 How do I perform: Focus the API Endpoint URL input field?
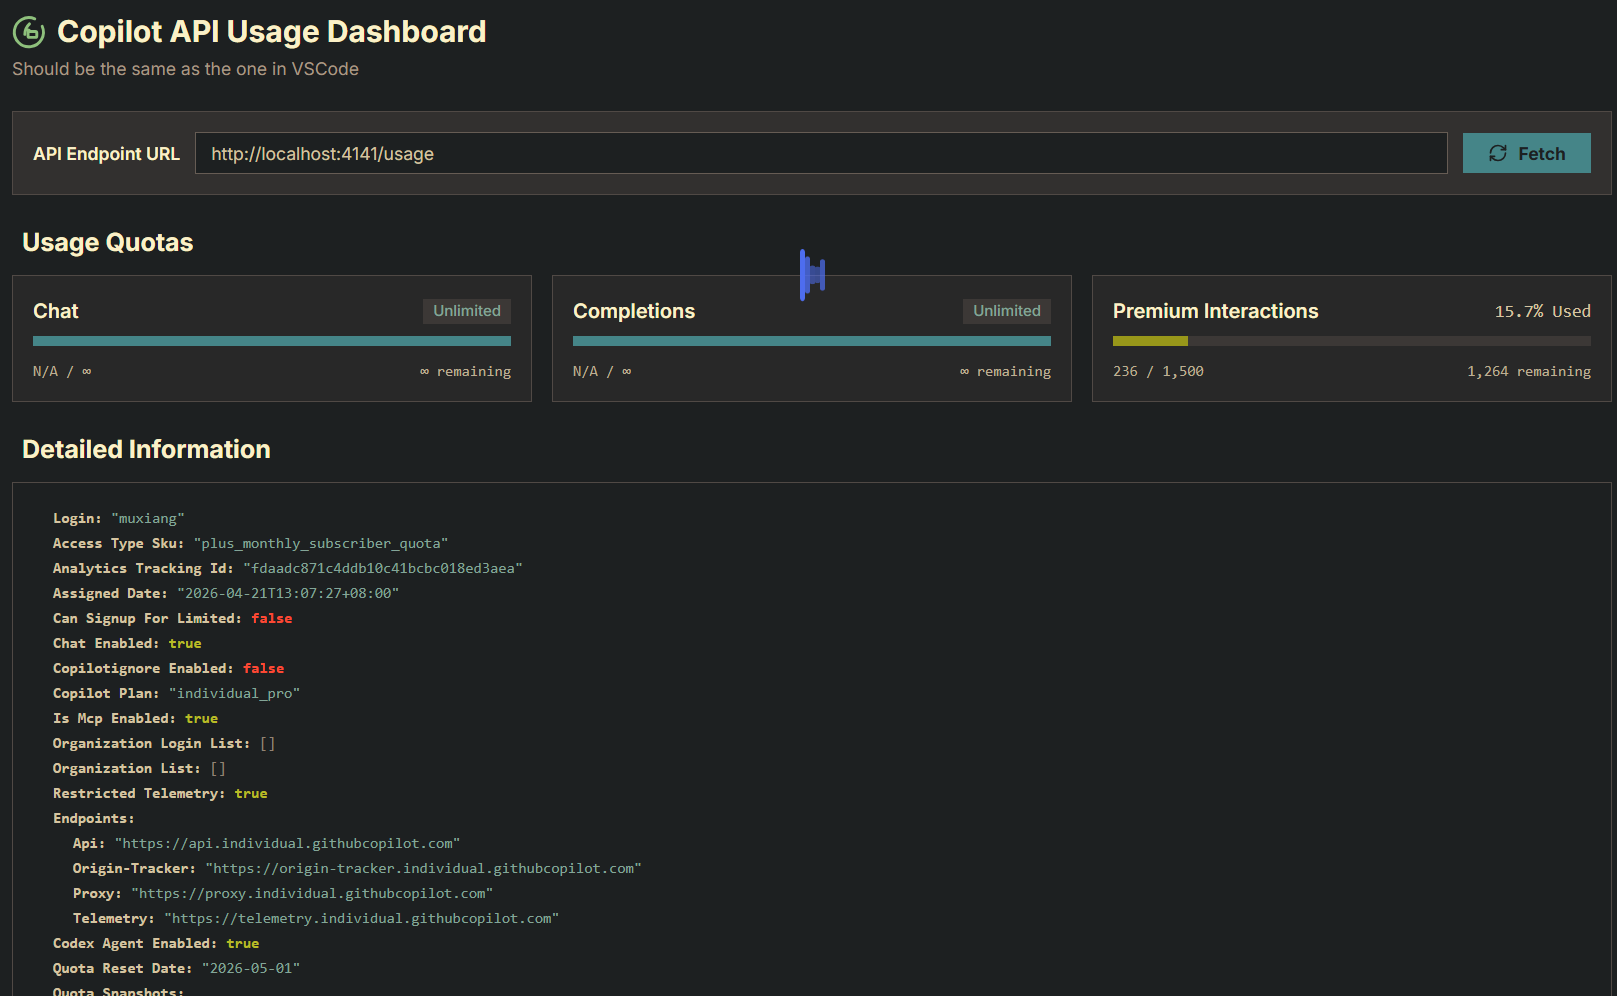coord(820,153)
